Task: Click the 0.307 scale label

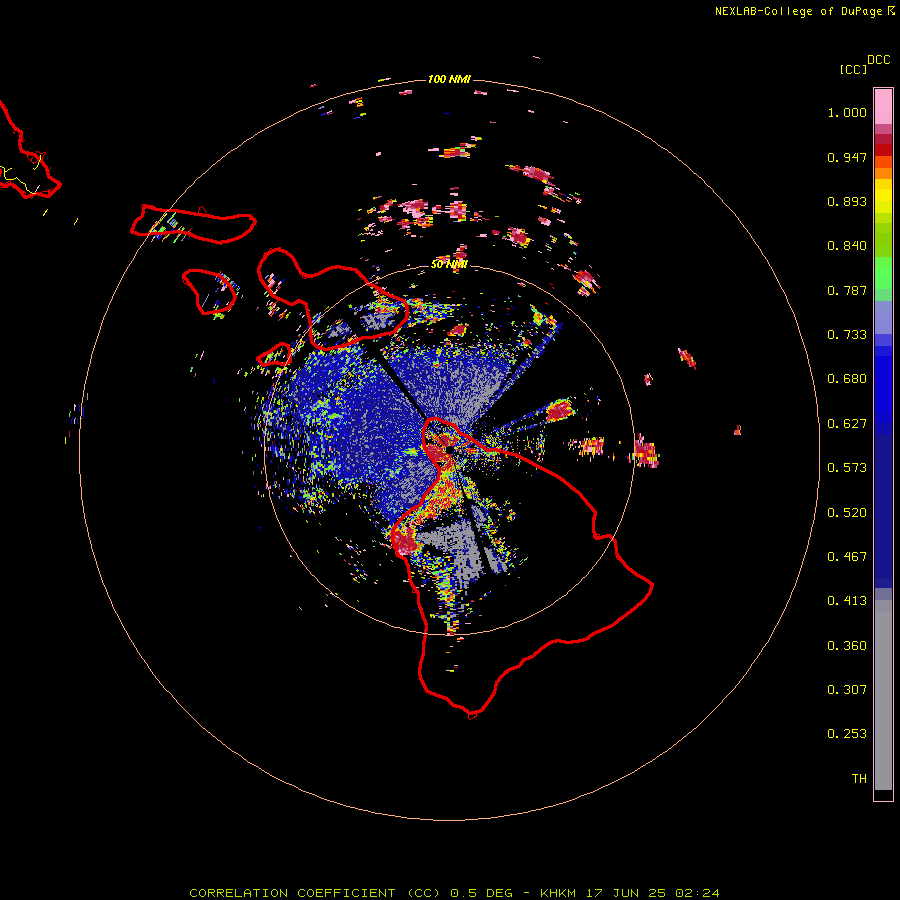Action: [847, 690]
